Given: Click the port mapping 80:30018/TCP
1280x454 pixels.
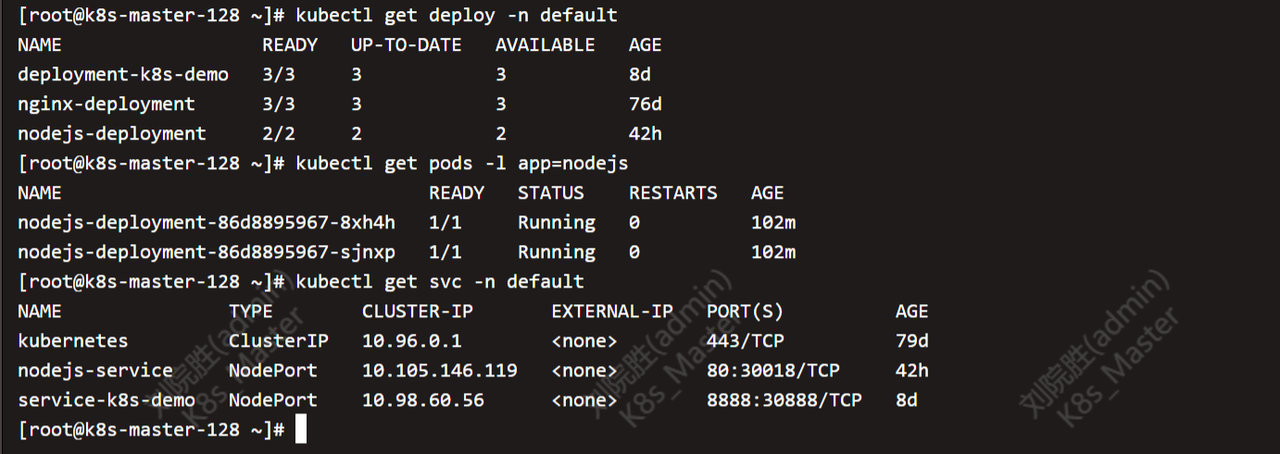Looking at the screenshot, I should 773,370.
